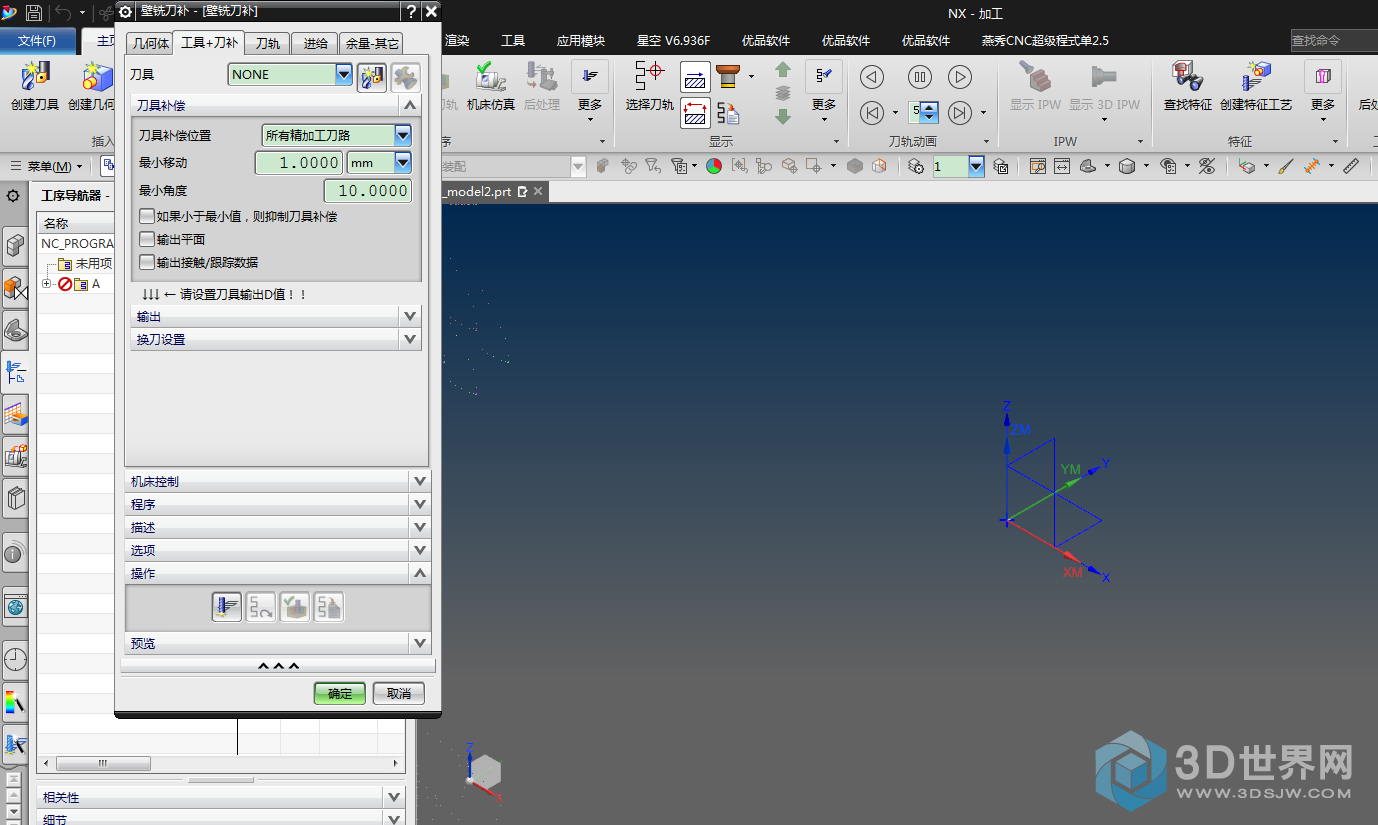
Task: Switch to the 进给 tab
Action: (x=315, y=43)
